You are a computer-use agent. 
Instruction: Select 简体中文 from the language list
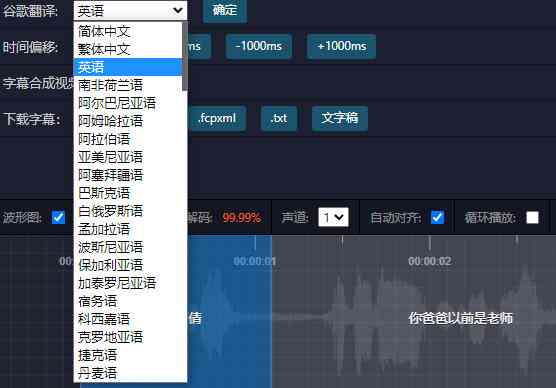(x=128, y=31)
